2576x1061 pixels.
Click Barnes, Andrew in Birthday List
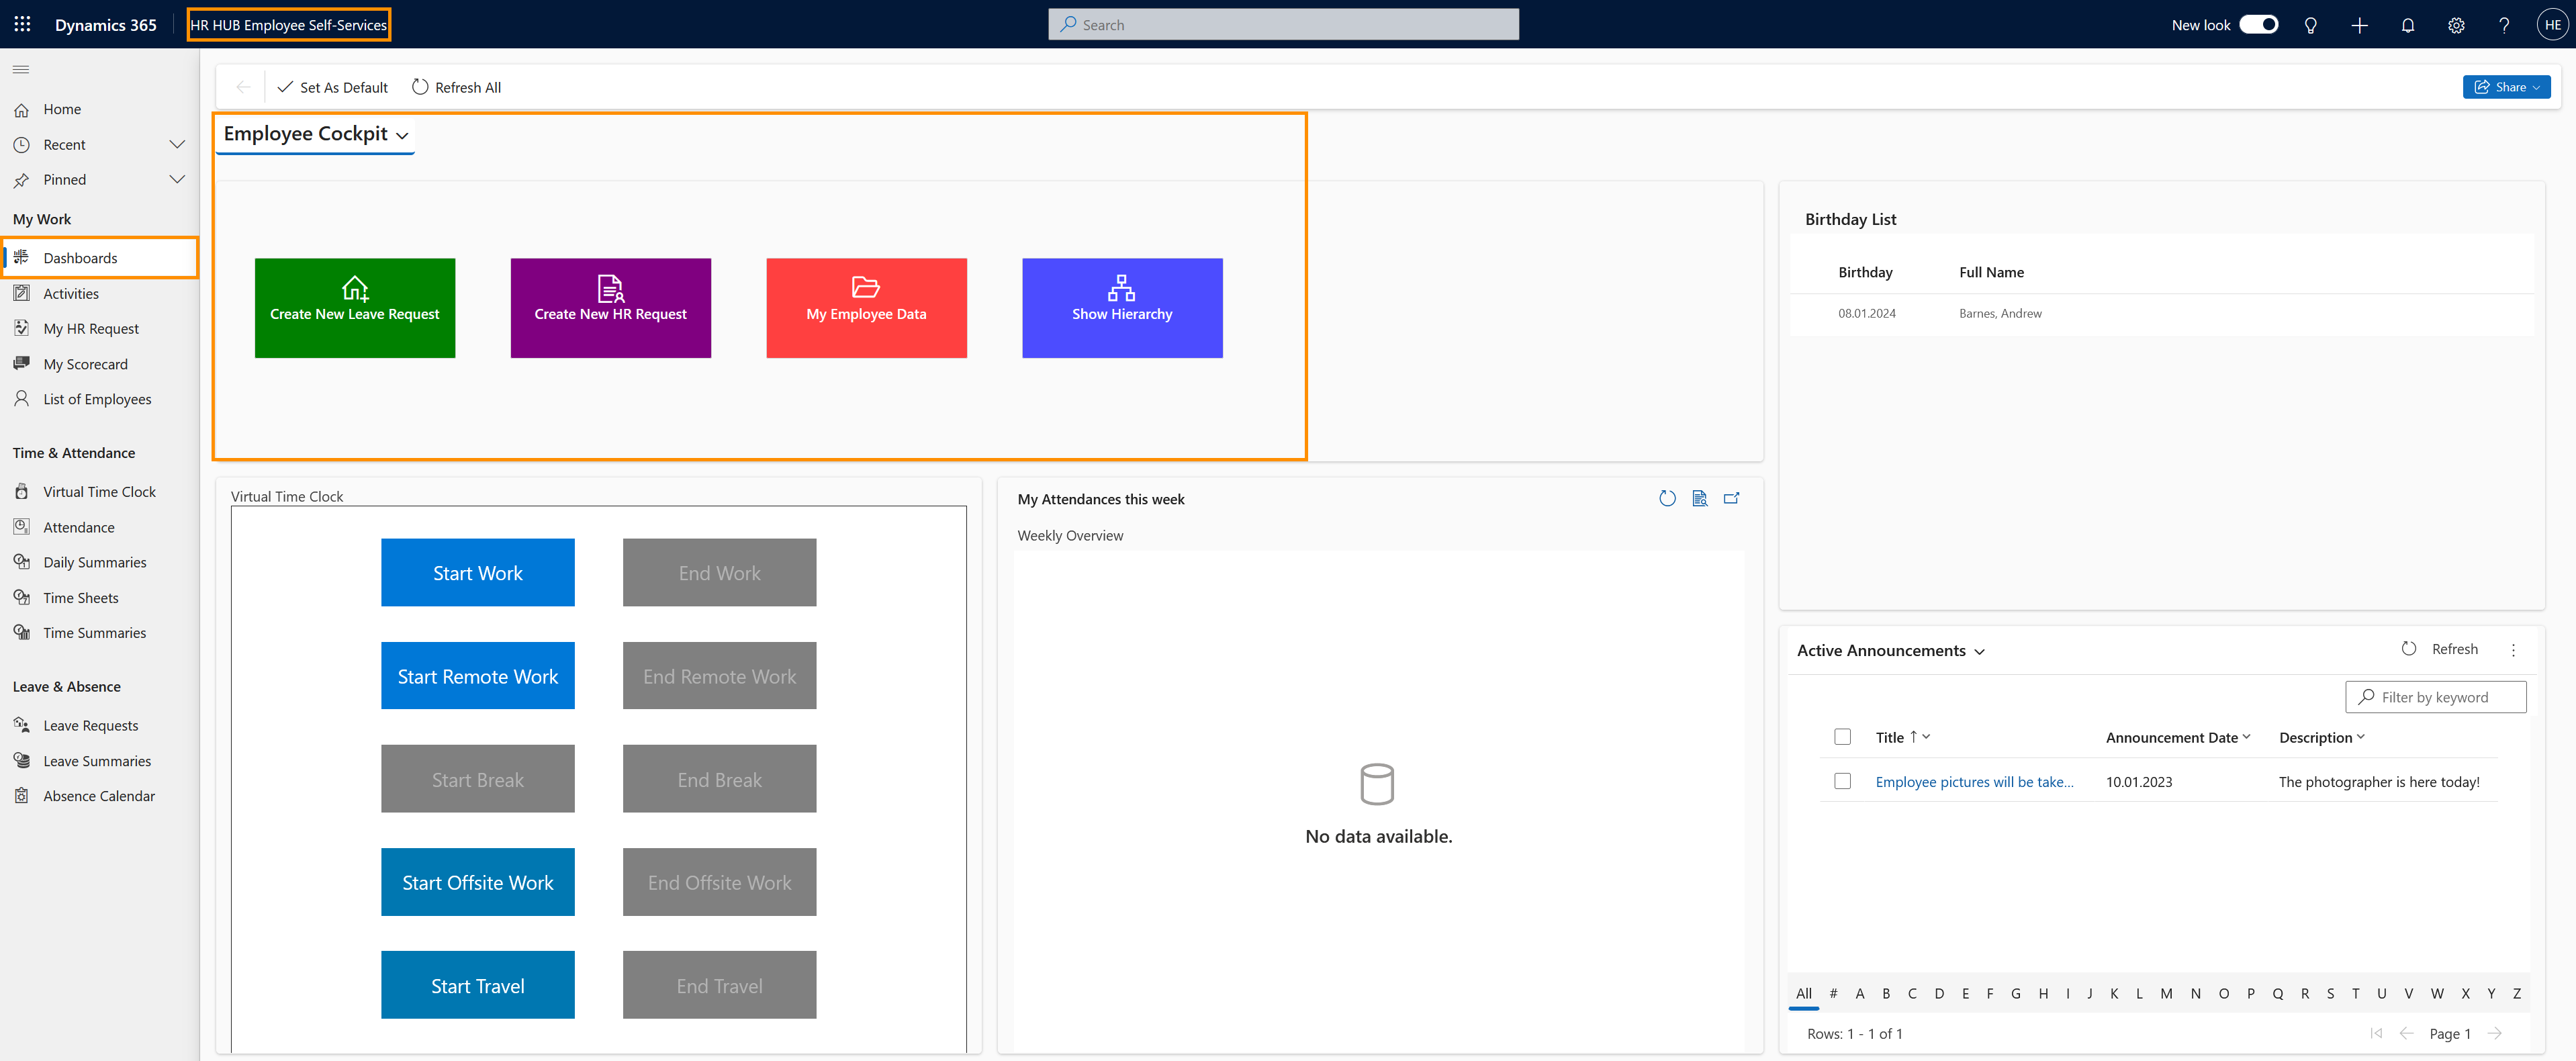click(2000, 313)
